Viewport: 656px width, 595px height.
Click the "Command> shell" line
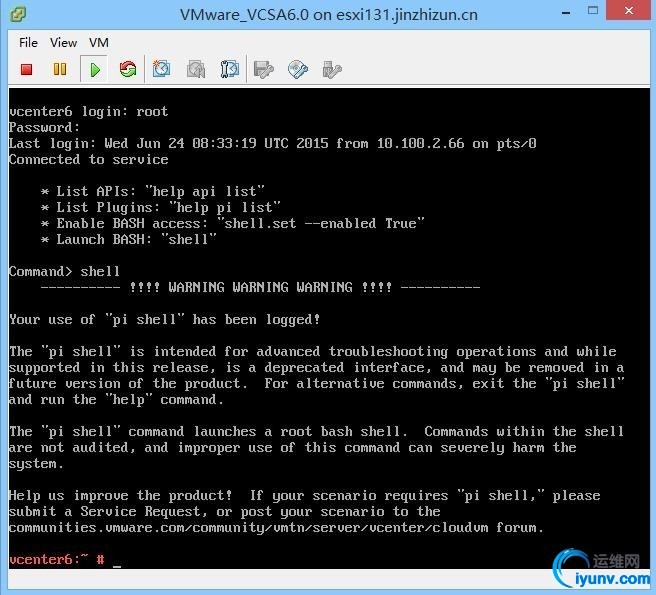pyautogui.click(x=64, y=272)
